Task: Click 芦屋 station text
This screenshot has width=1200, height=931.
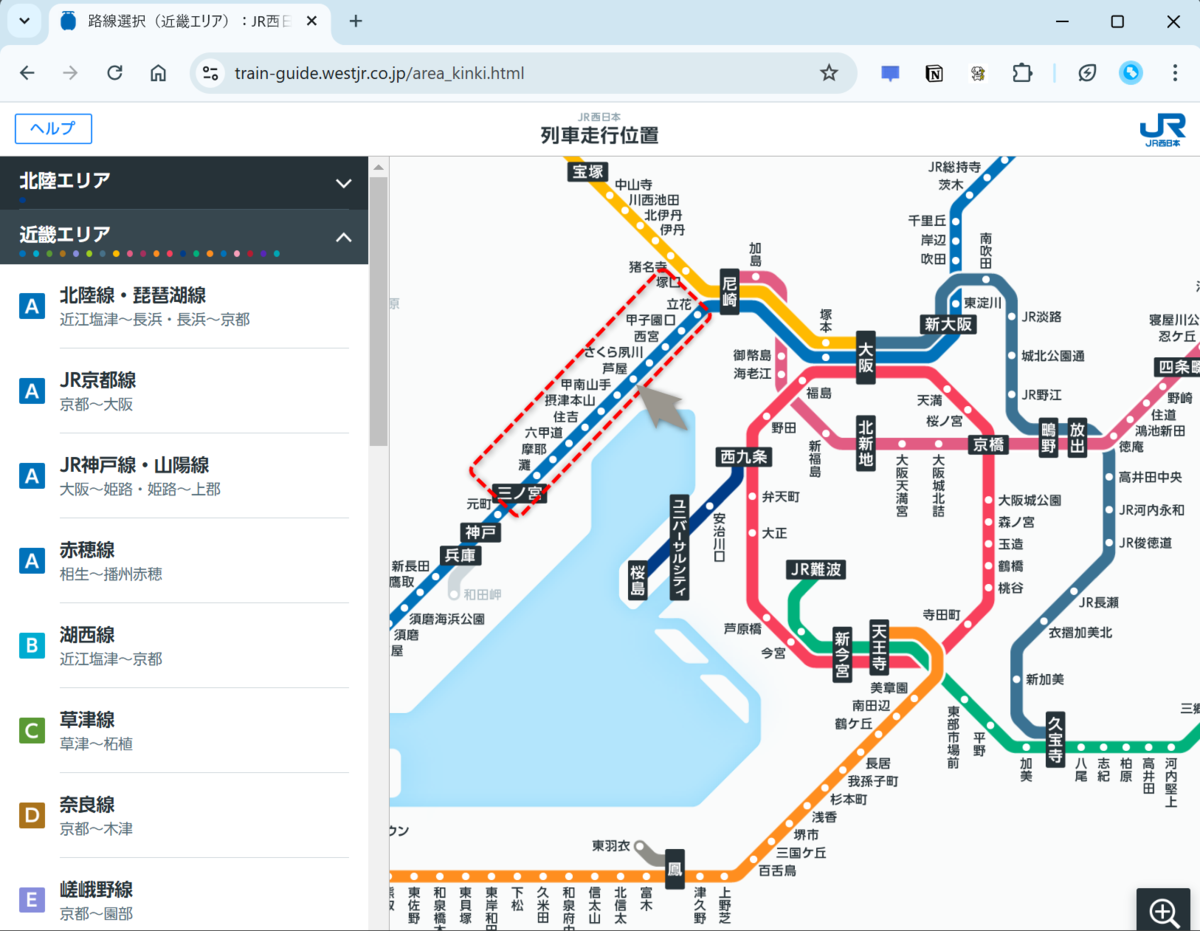Action: point(615,369)
